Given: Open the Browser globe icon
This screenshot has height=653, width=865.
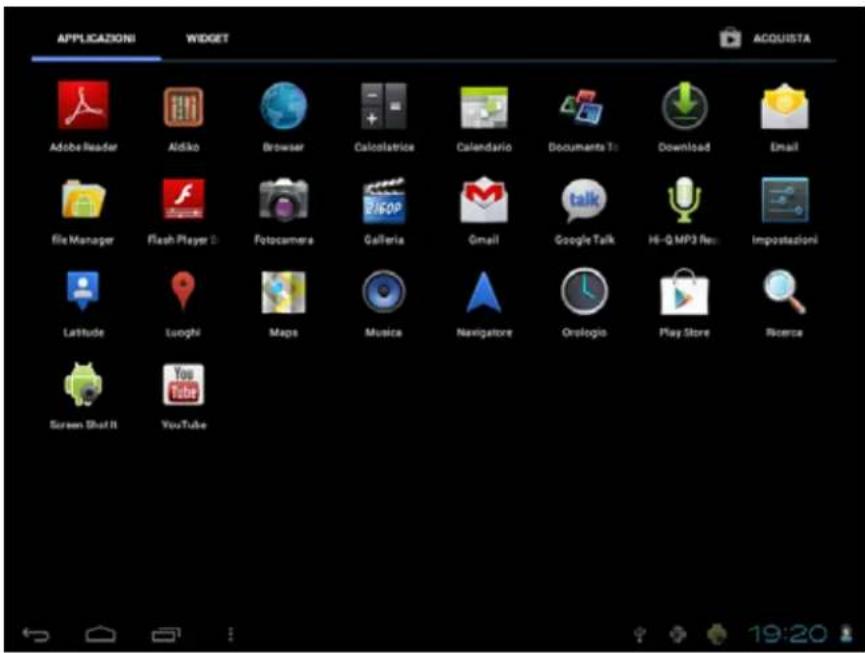Looking at the screenshot, I should coord(284,106).
